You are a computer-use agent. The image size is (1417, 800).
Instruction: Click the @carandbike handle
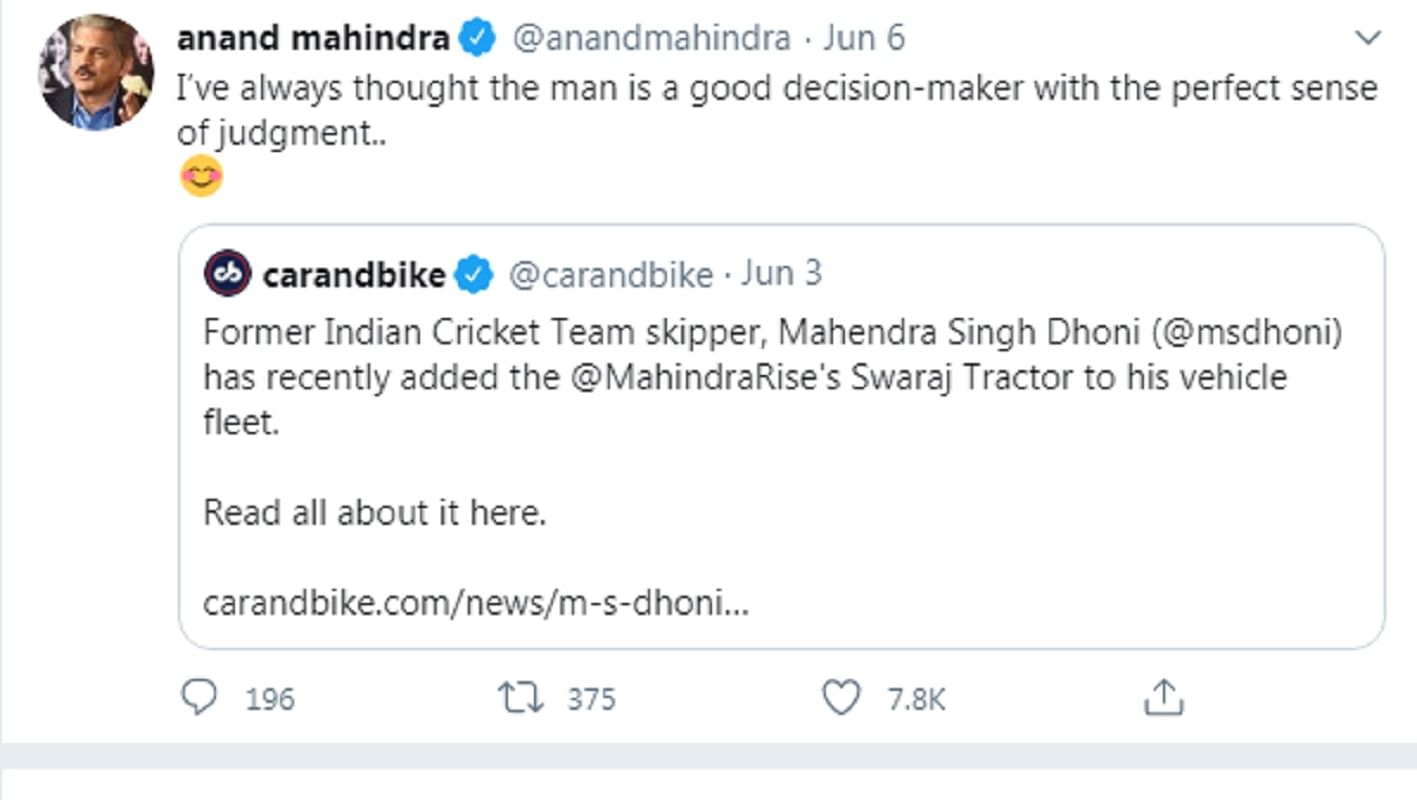pos(611,275)
